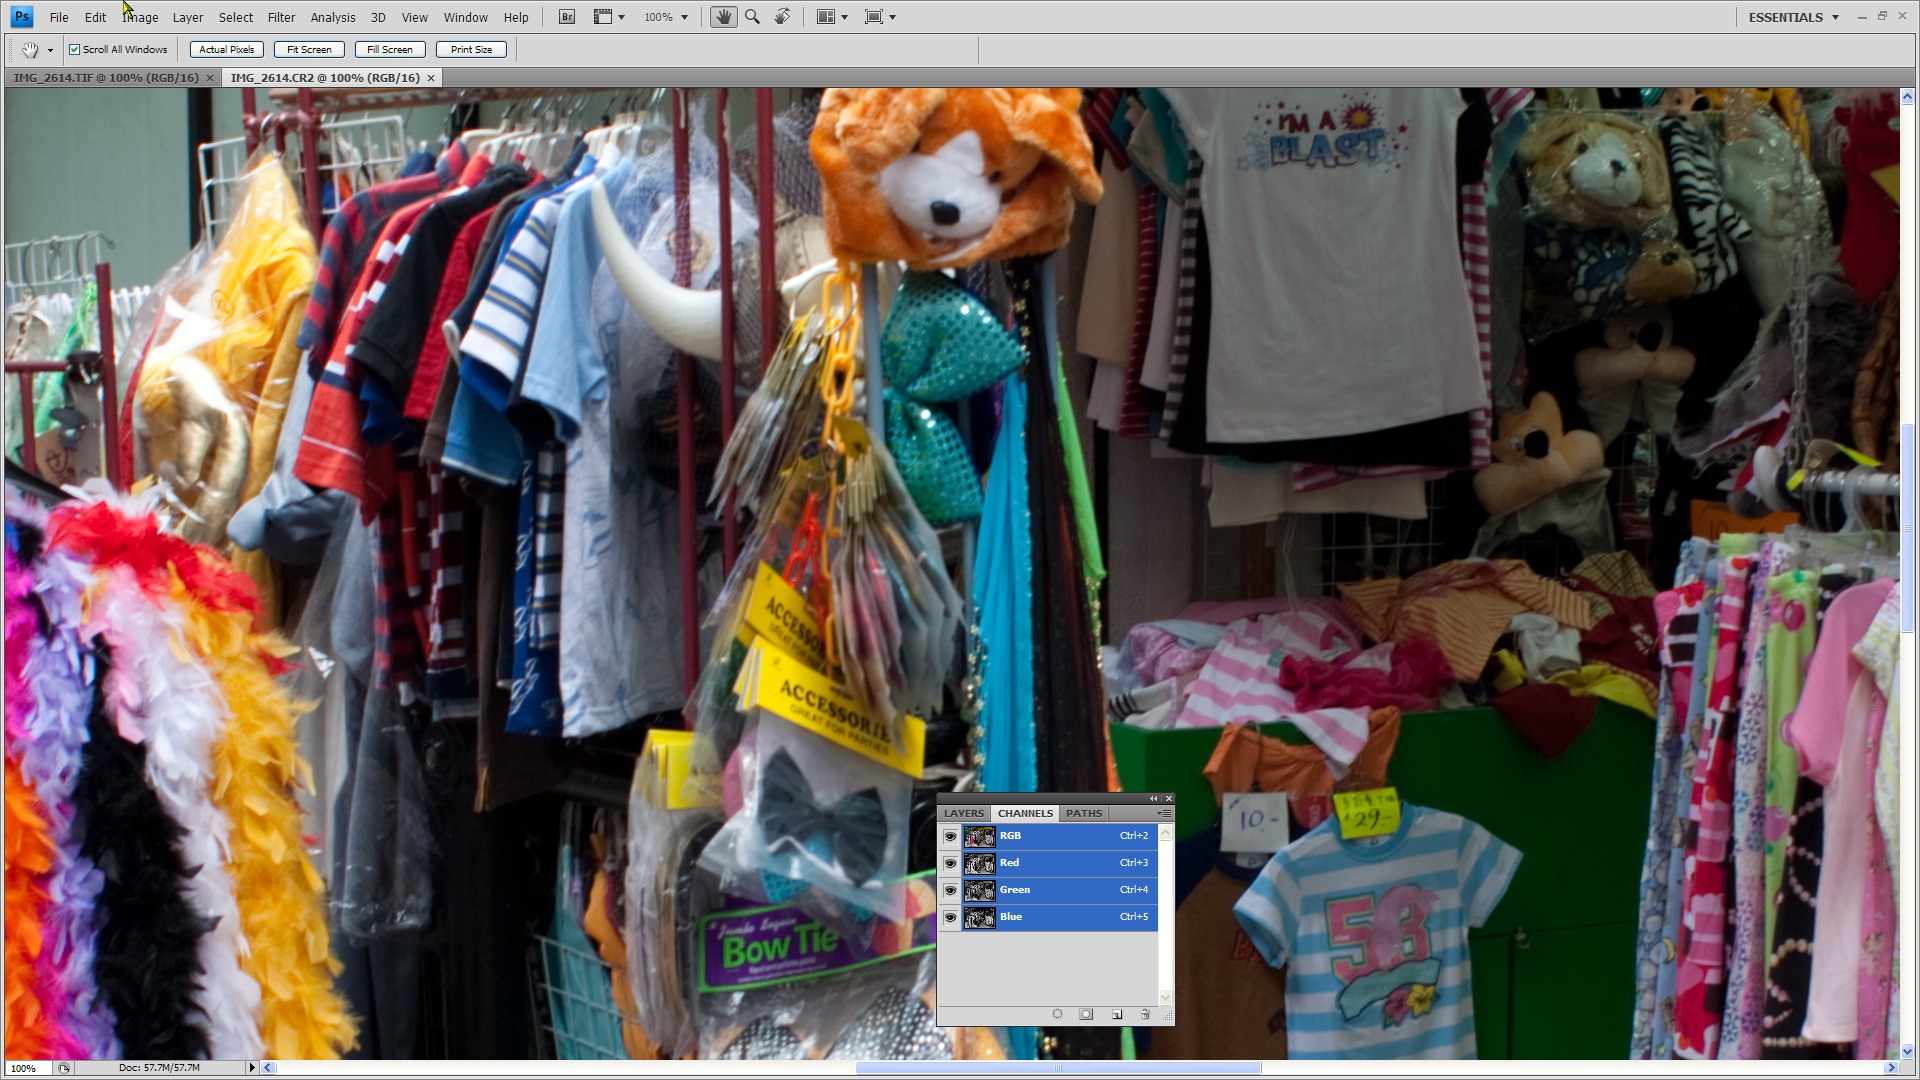Image resolution: width=1920 pixels, height=1080 pixels.
Task: Open the Layer menu
Action: (x=187, y=17)
